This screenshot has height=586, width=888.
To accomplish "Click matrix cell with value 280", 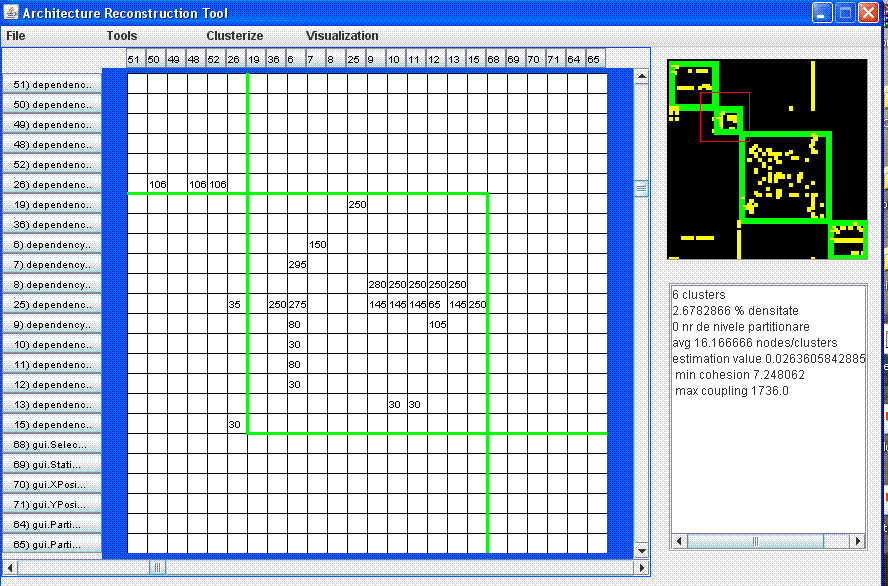I will coord(377,285).
